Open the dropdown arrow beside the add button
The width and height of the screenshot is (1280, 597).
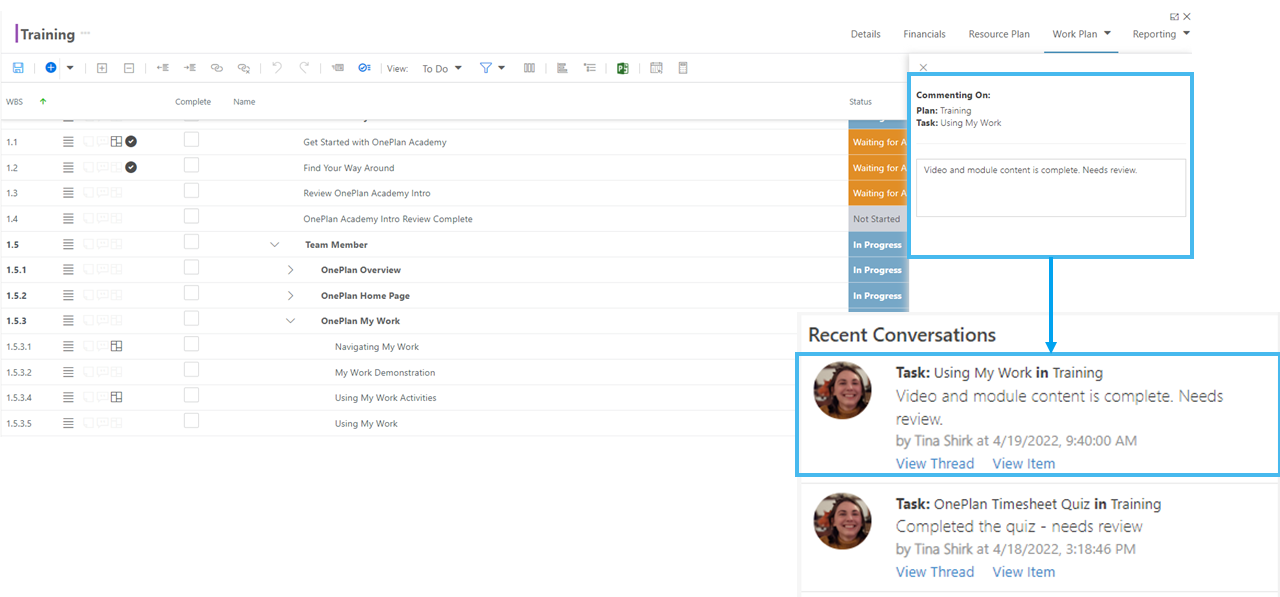coord(70,68)
